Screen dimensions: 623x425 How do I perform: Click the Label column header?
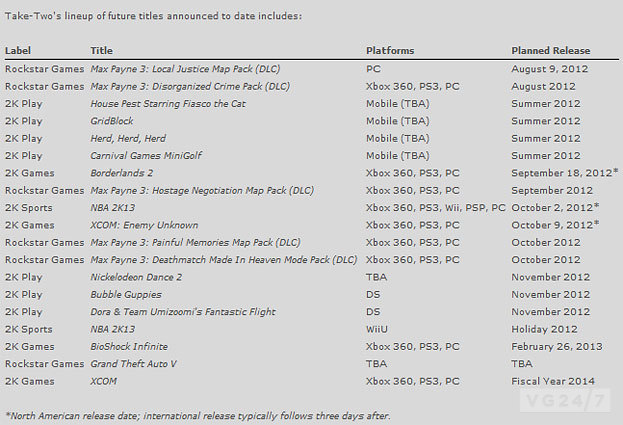18,51
